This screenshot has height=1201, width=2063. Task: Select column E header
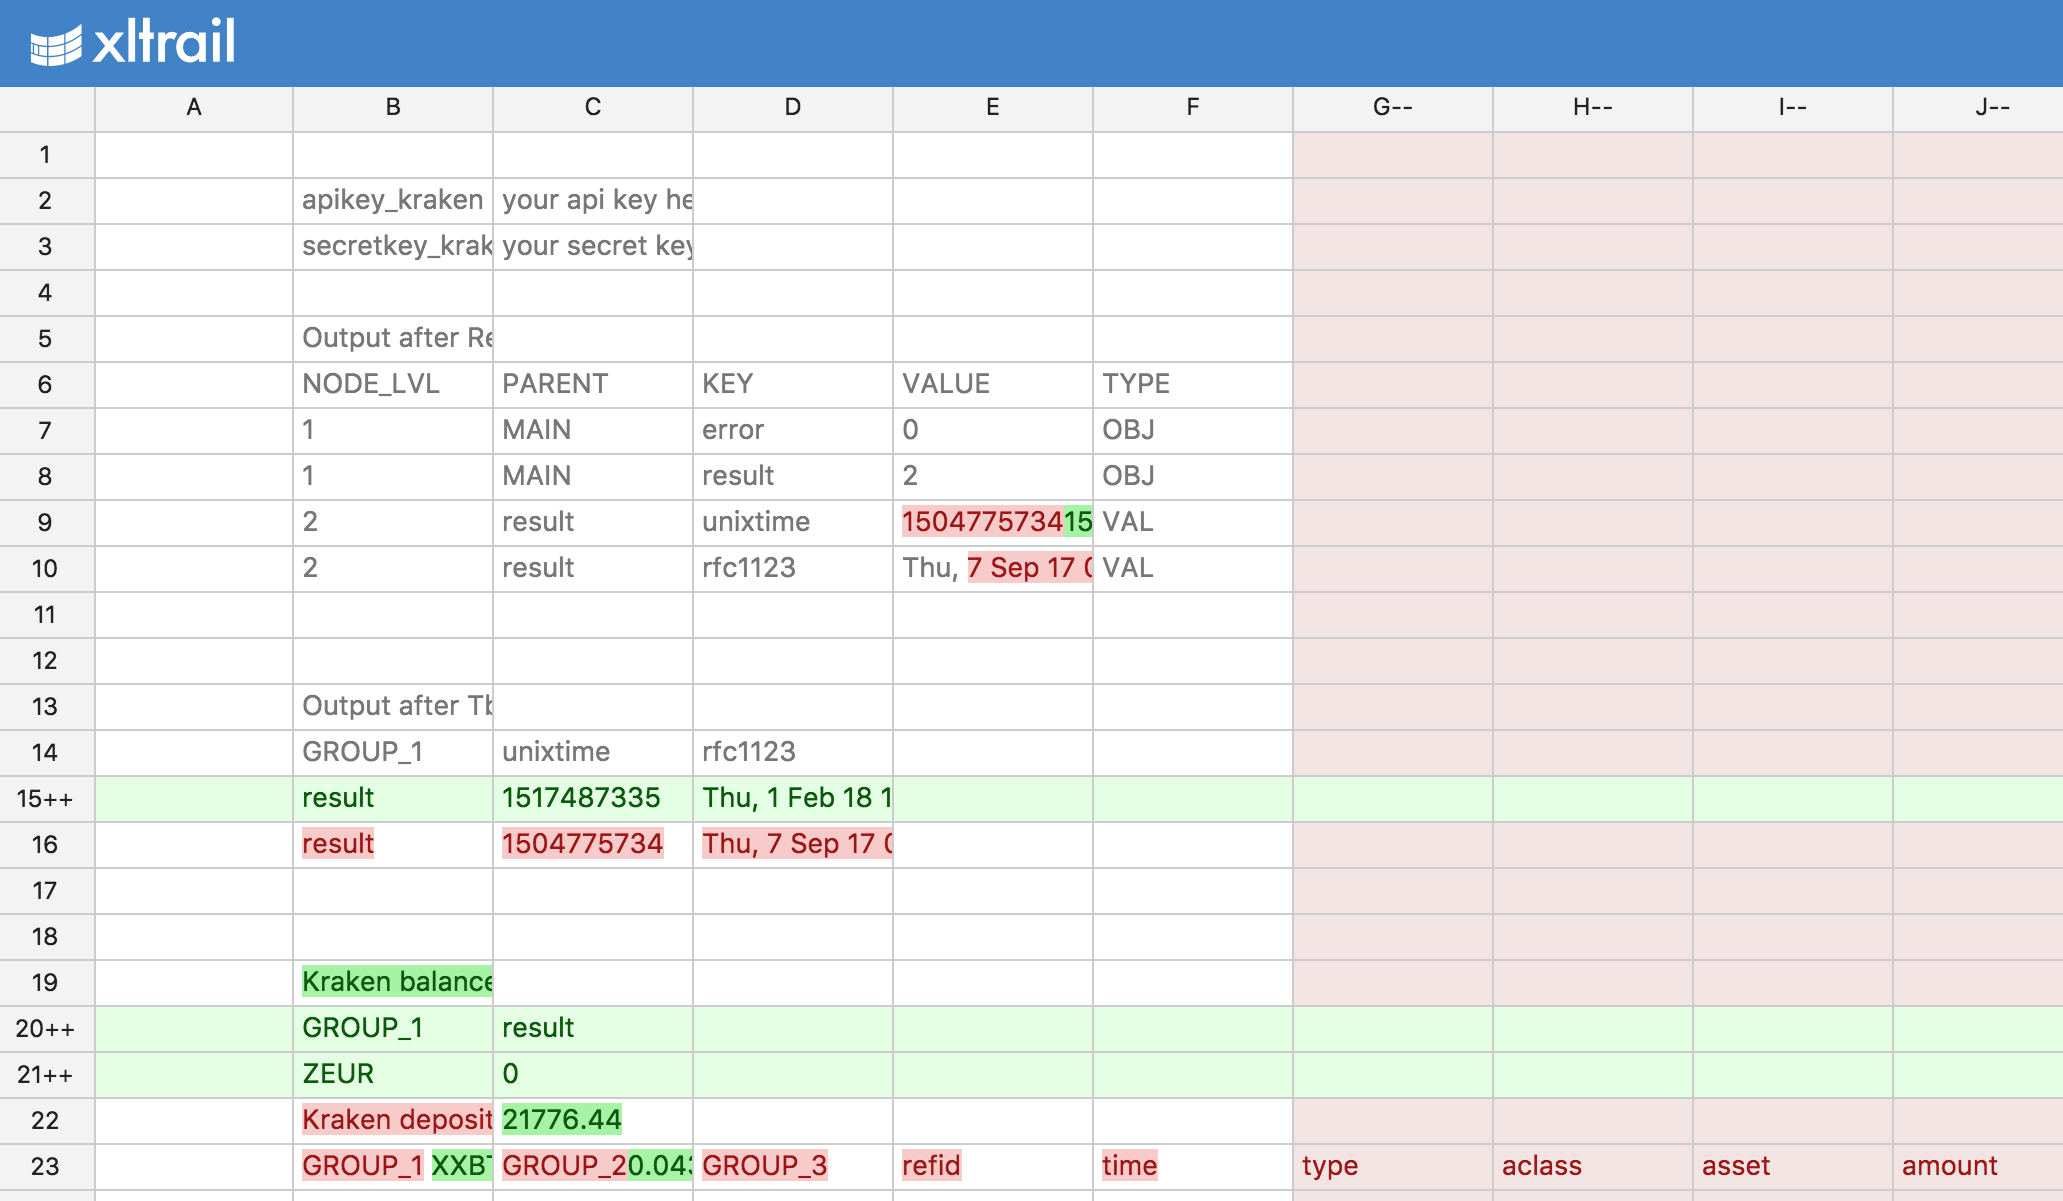[x=993, y=108]
